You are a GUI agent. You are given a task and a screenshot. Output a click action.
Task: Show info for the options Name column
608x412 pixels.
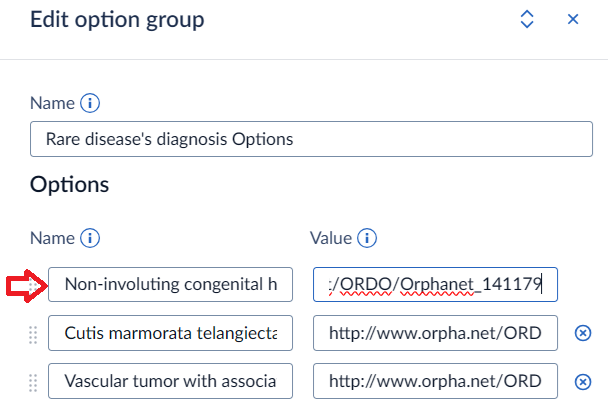pos(90,238)
